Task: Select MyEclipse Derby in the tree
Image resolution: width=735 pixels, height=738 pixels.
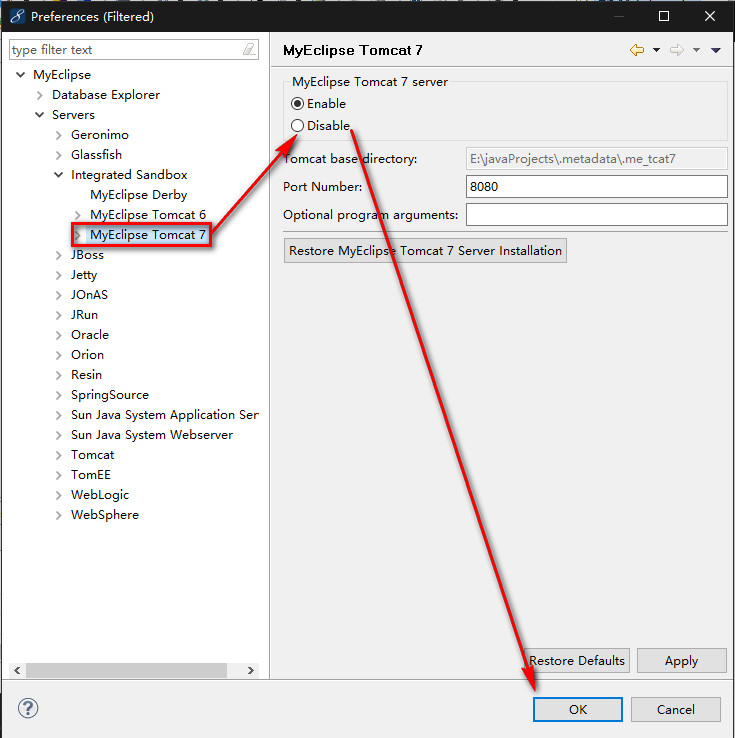Action: point(138,194)
